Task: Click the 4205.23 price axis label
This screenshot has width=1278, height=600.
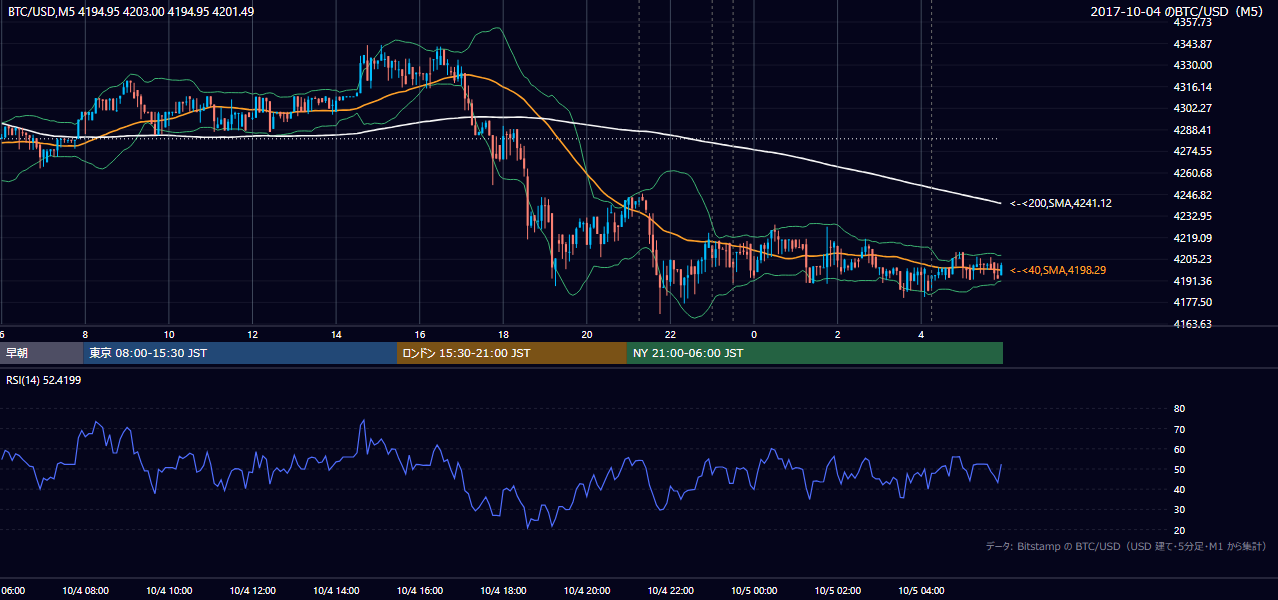Action: [1193, 259]
